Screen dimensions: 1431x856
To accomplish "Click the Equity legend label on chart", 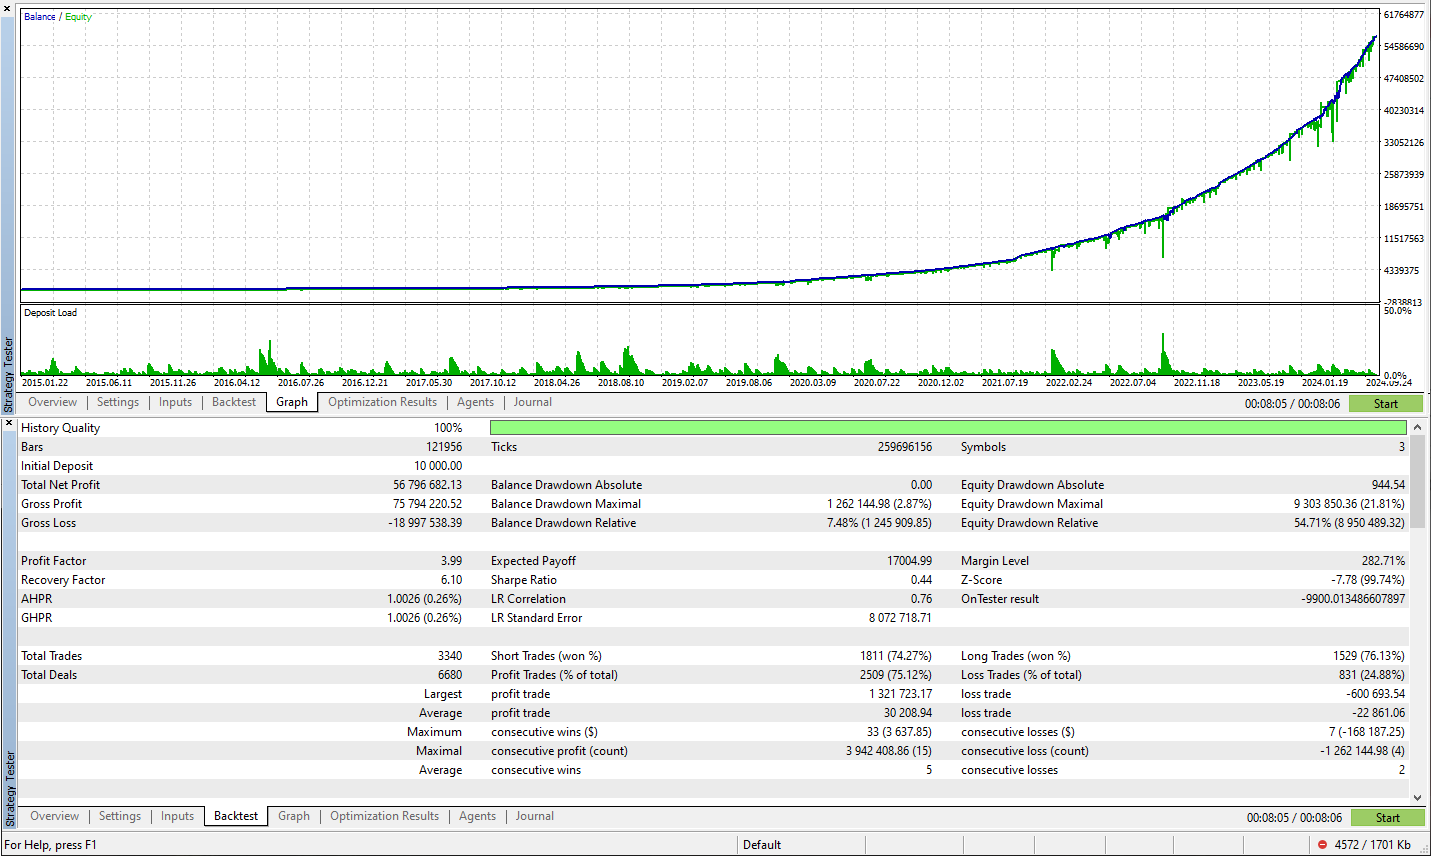I will pos(78,17).
